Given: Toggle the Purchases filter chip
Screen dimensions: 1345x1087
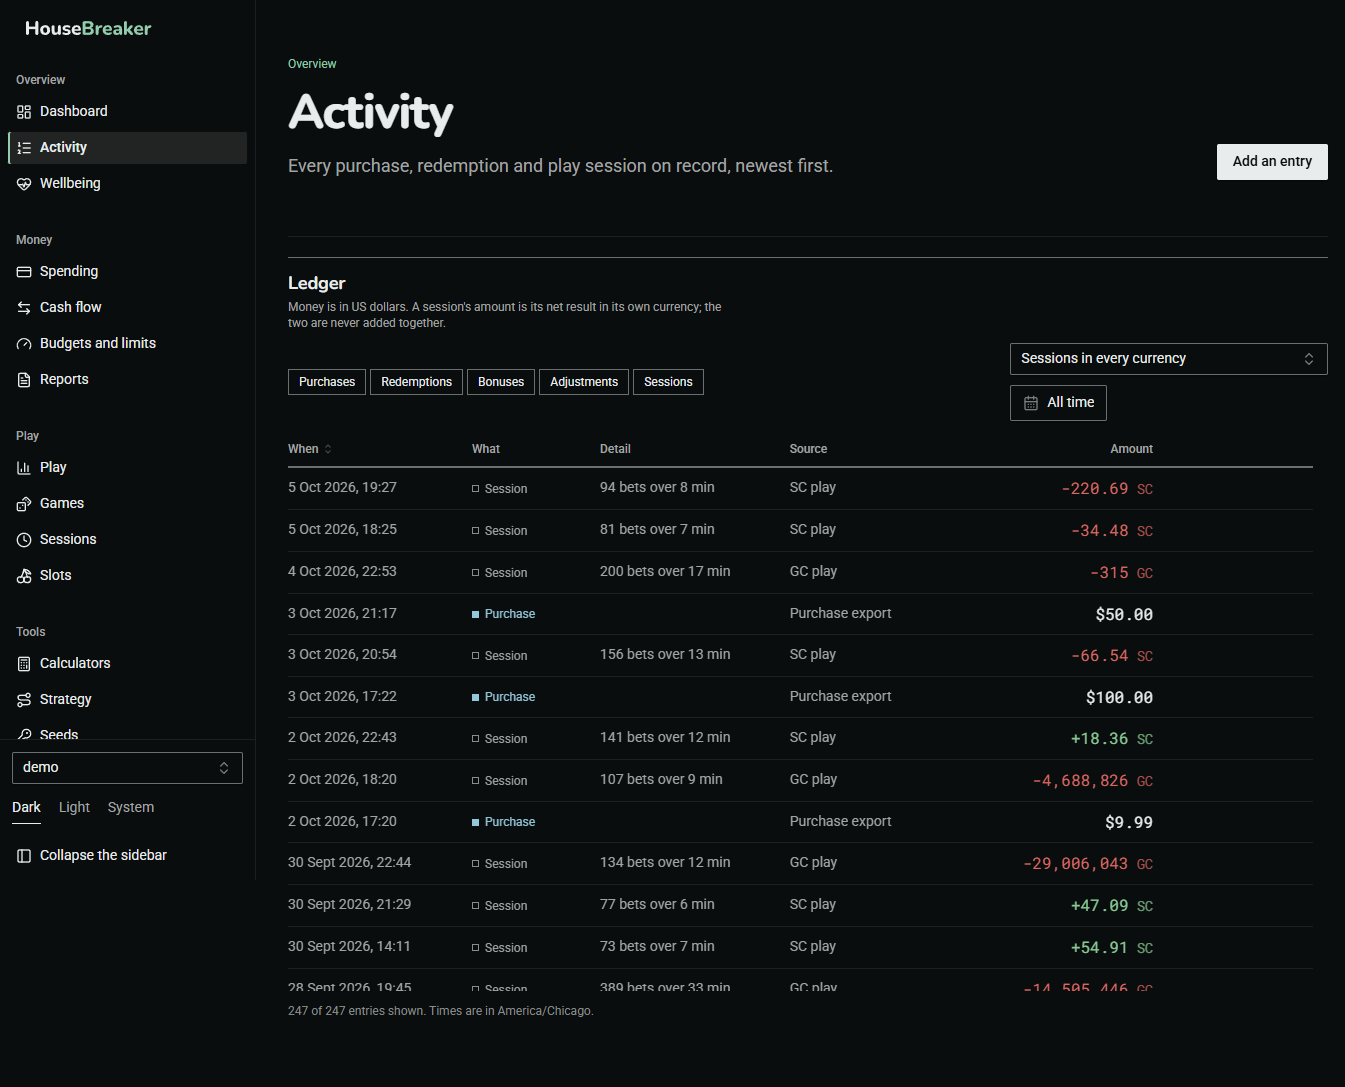Looking at the screenshot, I should coord(327,382).
